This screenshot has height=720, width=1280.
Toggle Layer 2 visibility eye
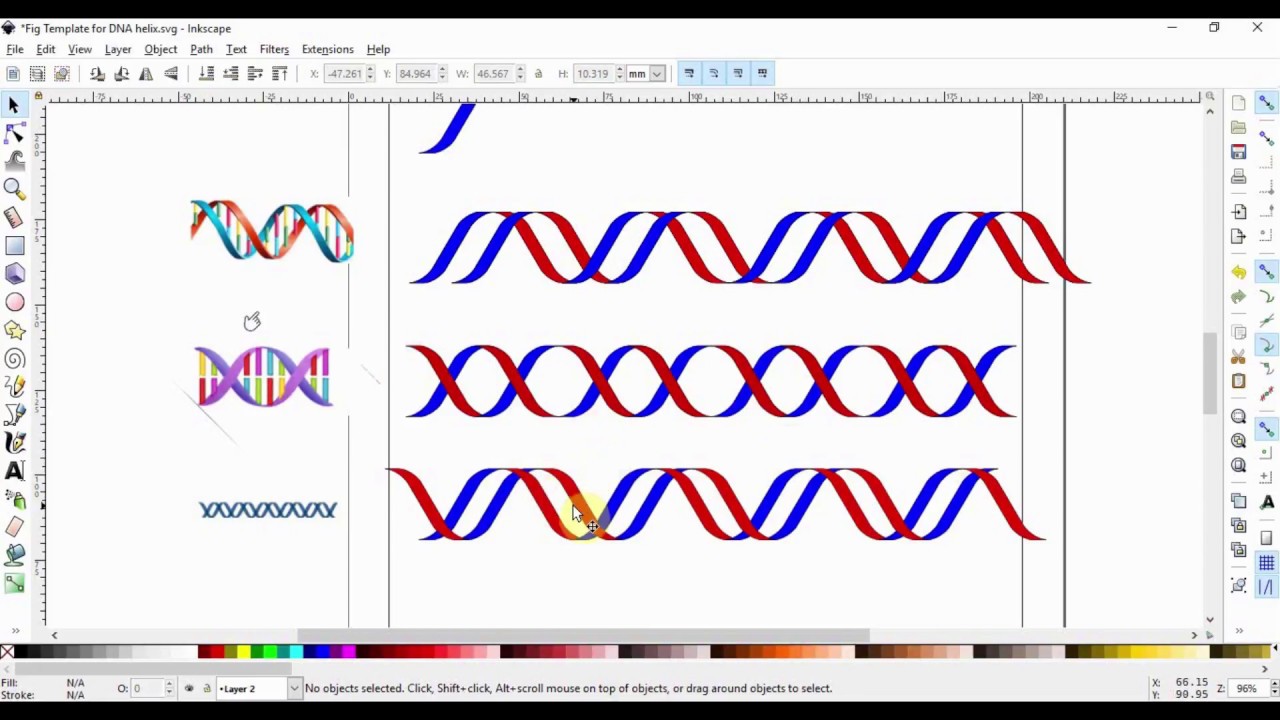(x=189, y=688)
